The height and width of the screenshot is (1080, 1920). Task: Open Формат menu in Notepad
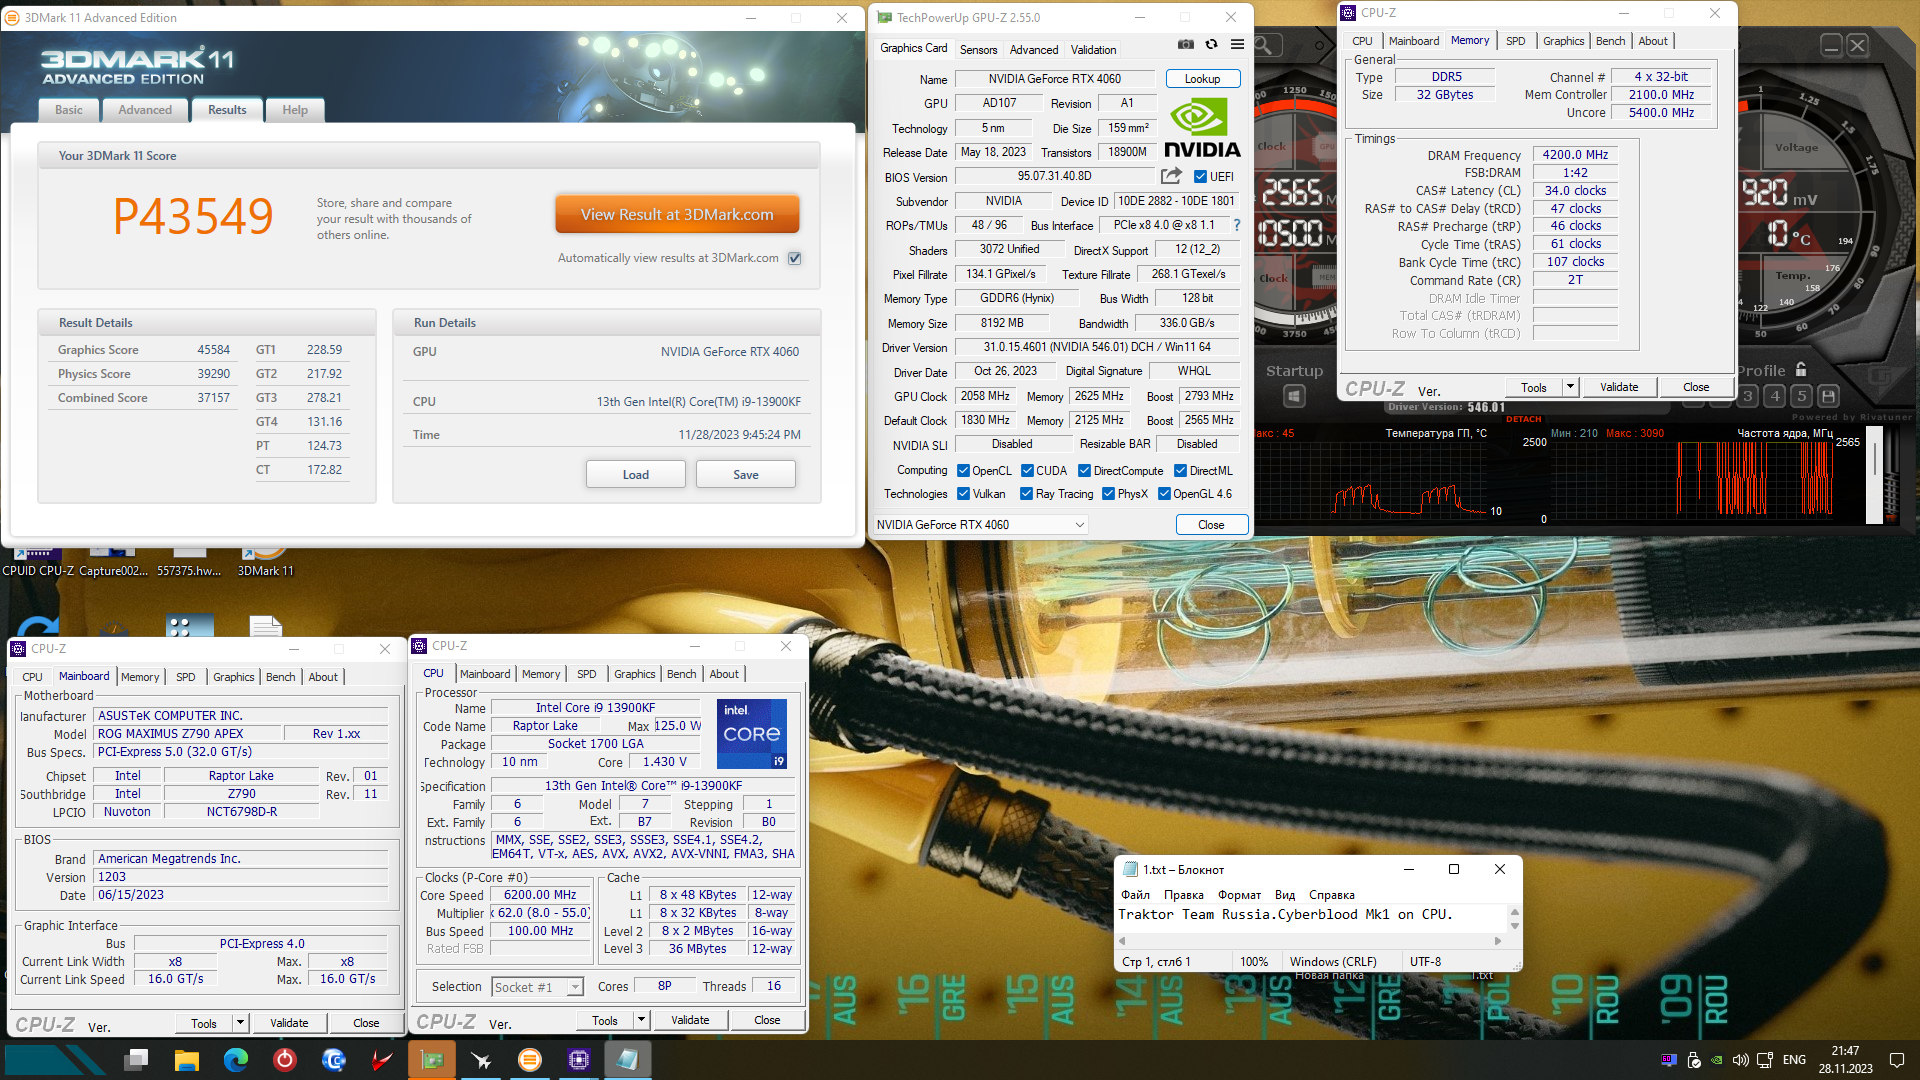pyautogui.click(x=1239, y=895)
